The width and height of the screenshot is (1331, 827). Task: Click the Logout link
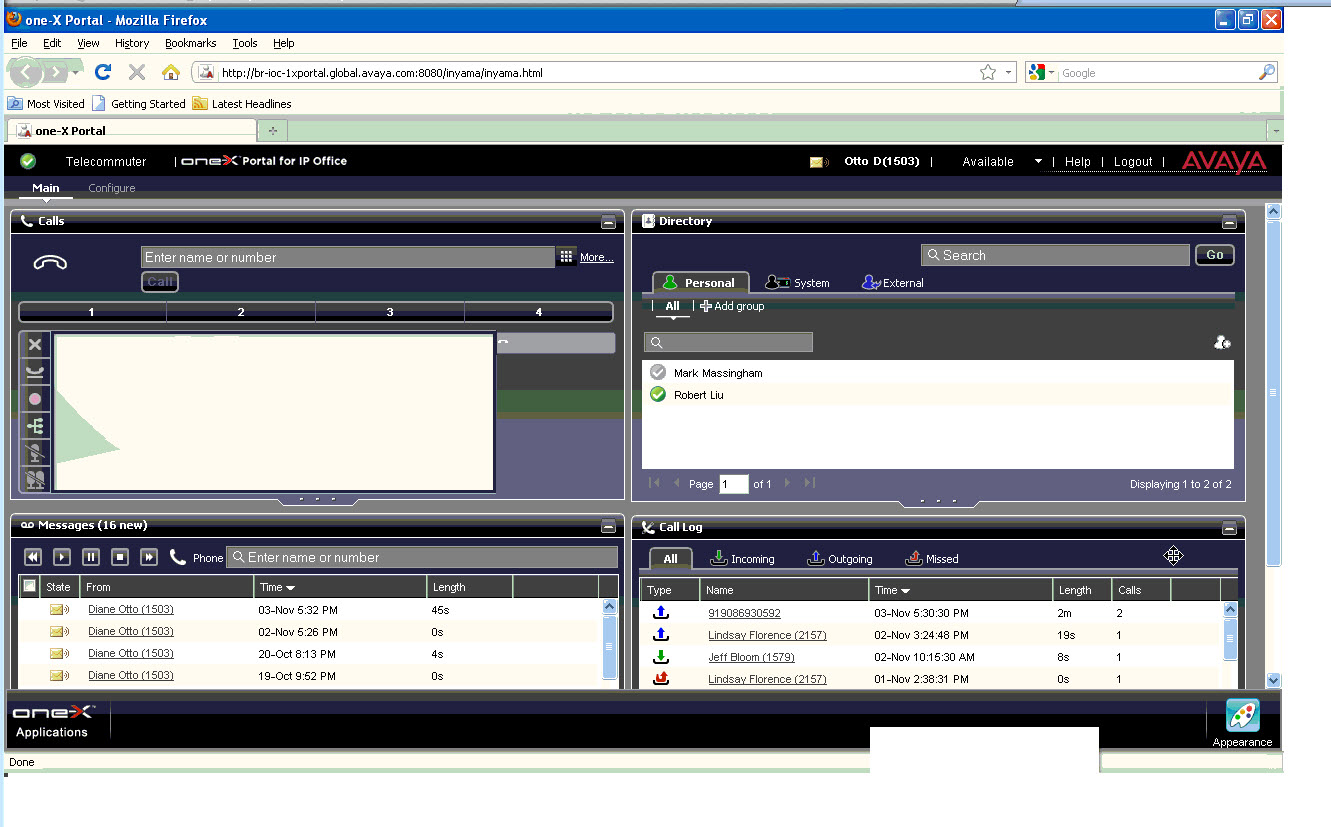pos(1133,162)
